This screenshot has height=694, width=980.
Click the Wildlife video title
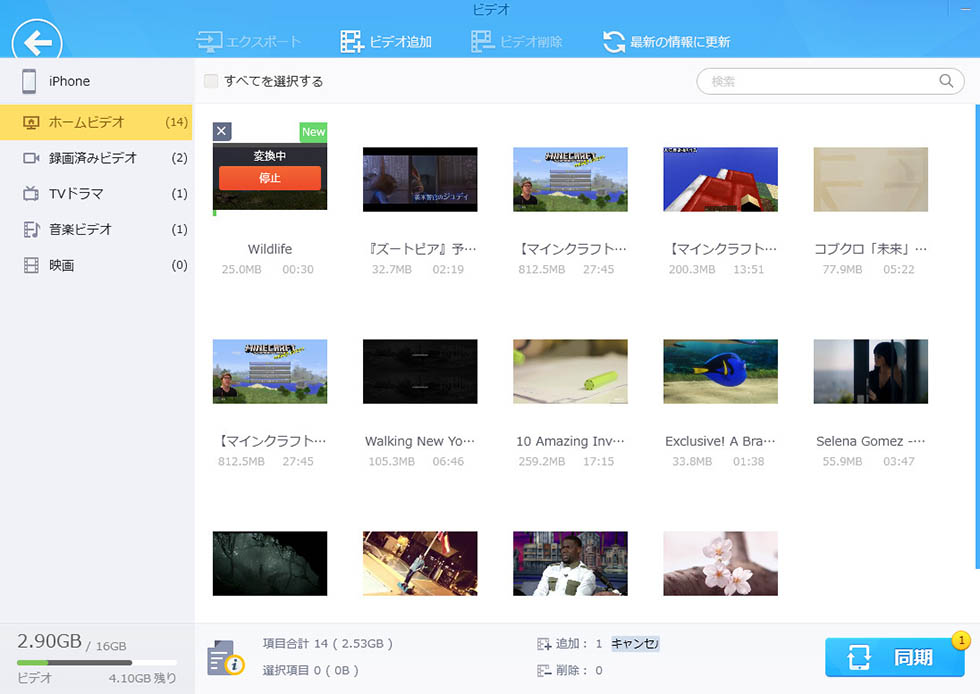pyautogui.click(x=270, y=249)
